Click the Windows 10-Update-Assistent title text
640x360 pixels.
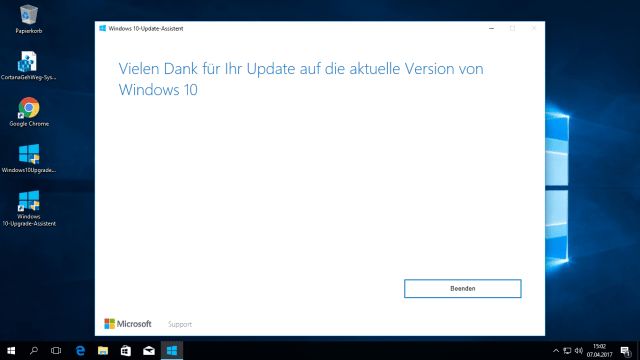click(x=146, y=29)
